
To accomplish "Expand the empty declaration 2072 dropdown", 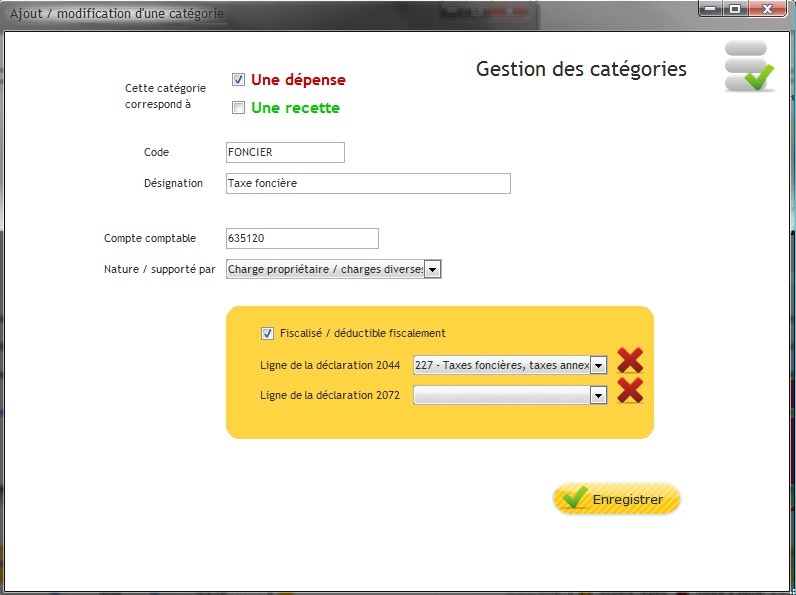I will pyautogui.click(x=599, y=395).
